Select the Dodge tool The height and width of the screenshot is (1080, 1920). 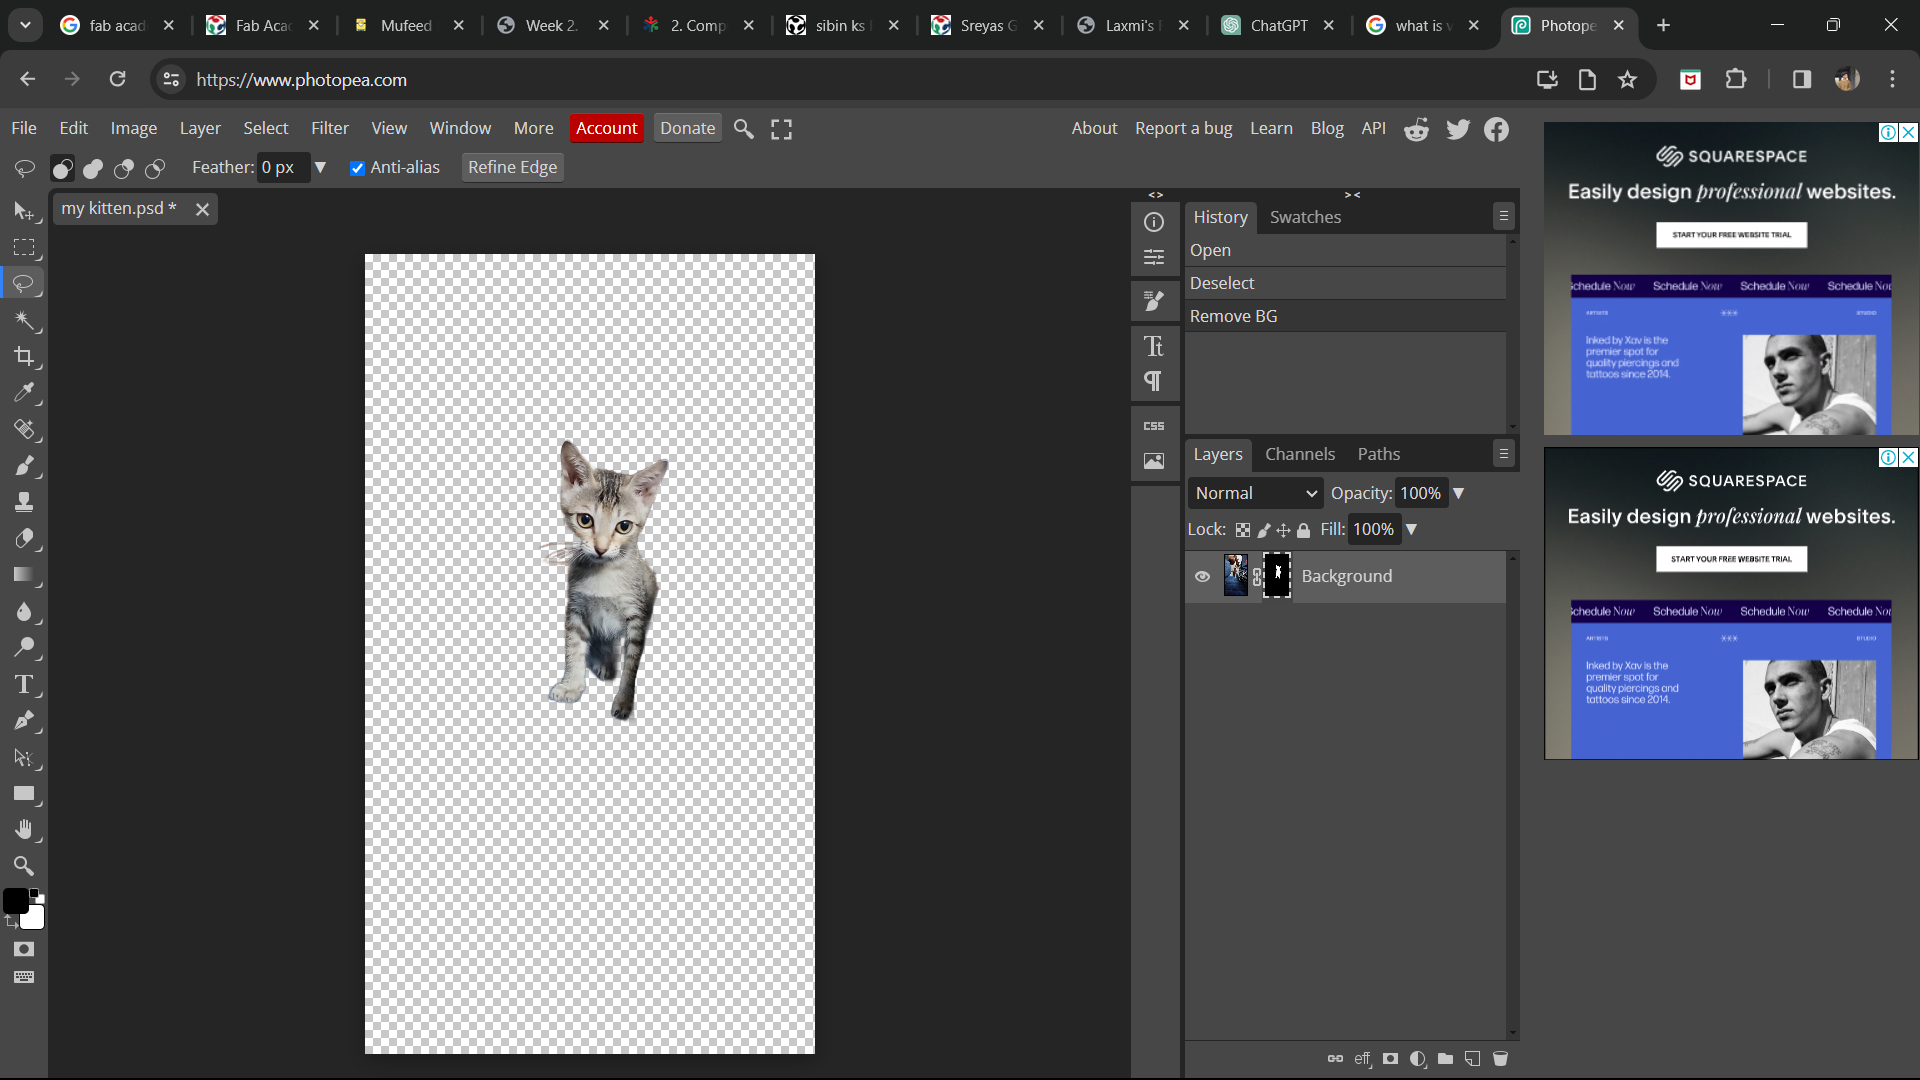(x=24, y=647)
